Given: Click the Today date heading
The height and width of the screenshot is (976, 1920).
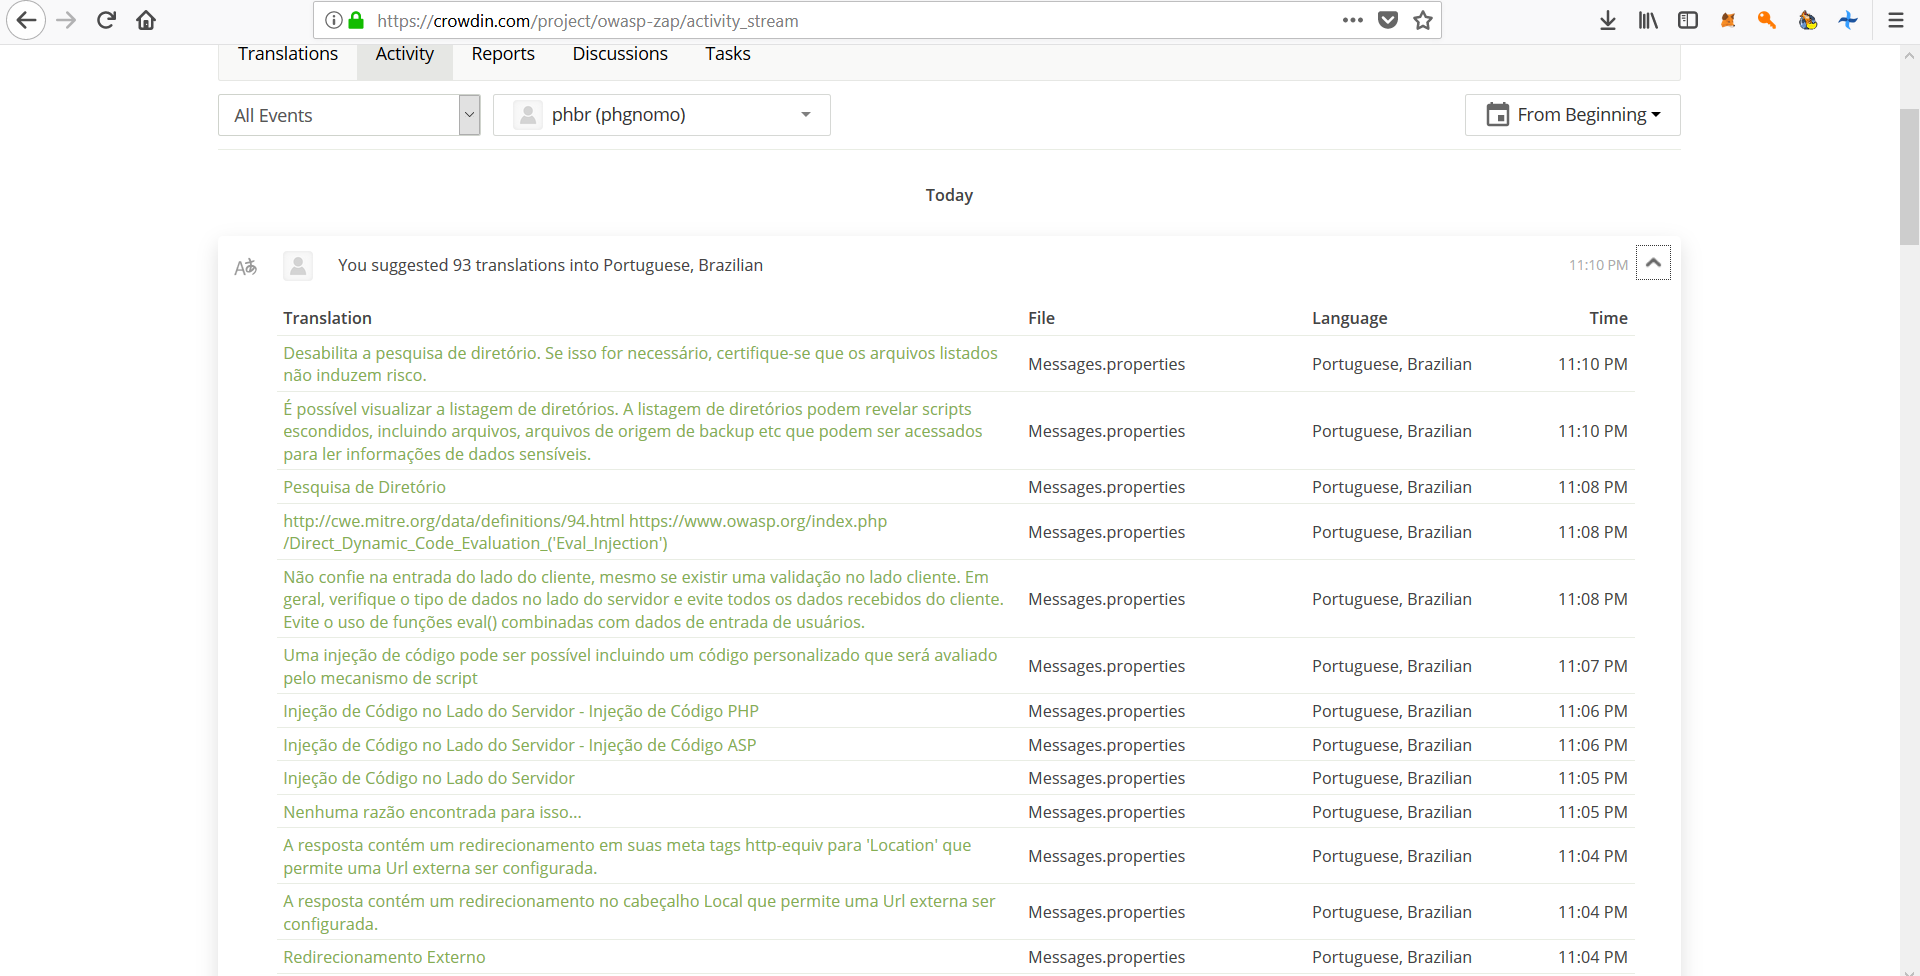Looking at the screenshot, I should 949,195.
